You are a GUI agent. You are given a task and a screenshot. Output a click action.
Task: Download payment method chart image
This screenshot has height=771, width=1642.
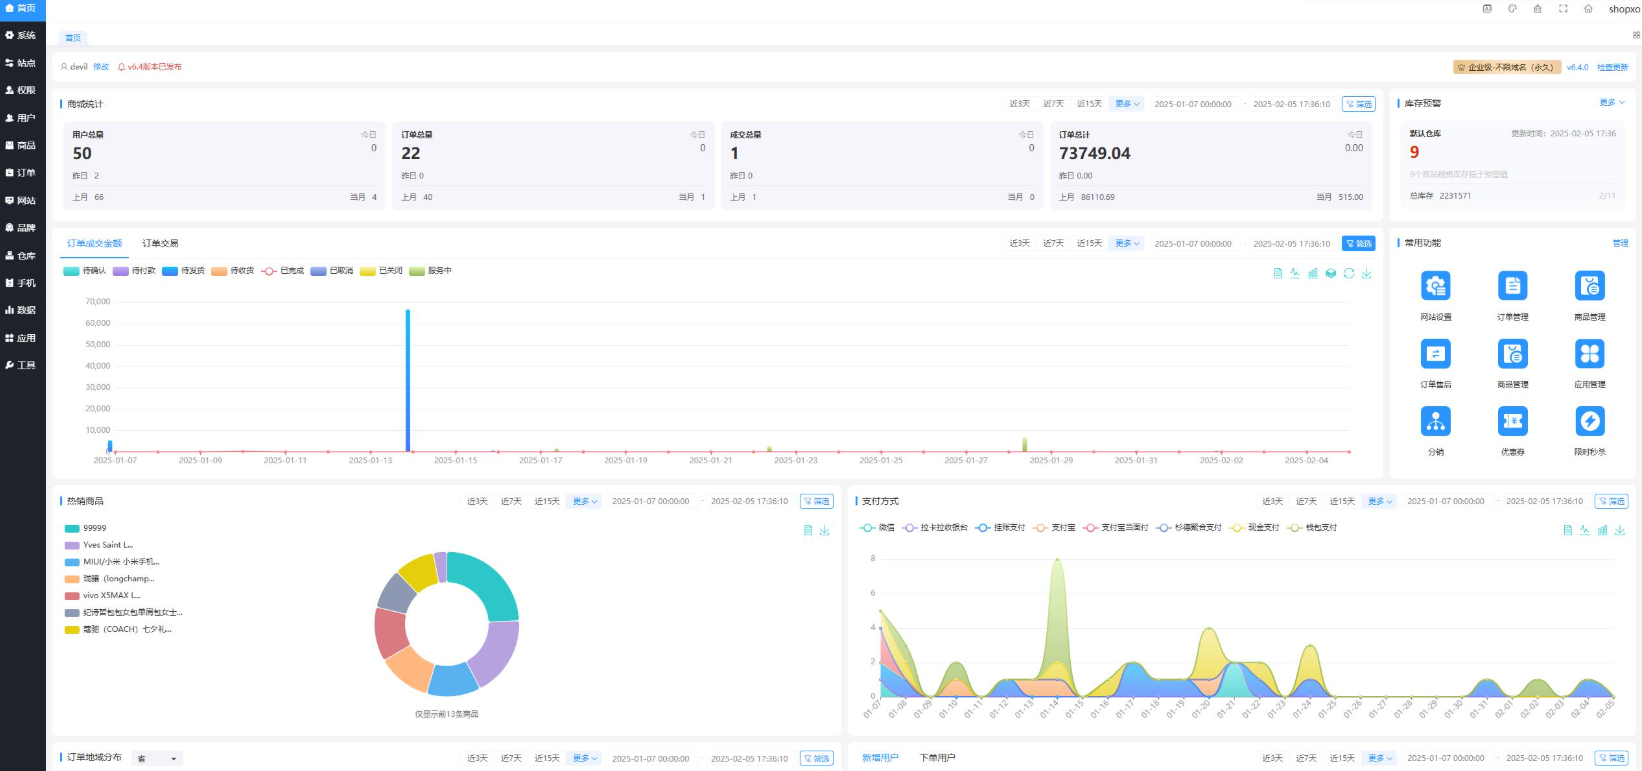pos(1620,530)
